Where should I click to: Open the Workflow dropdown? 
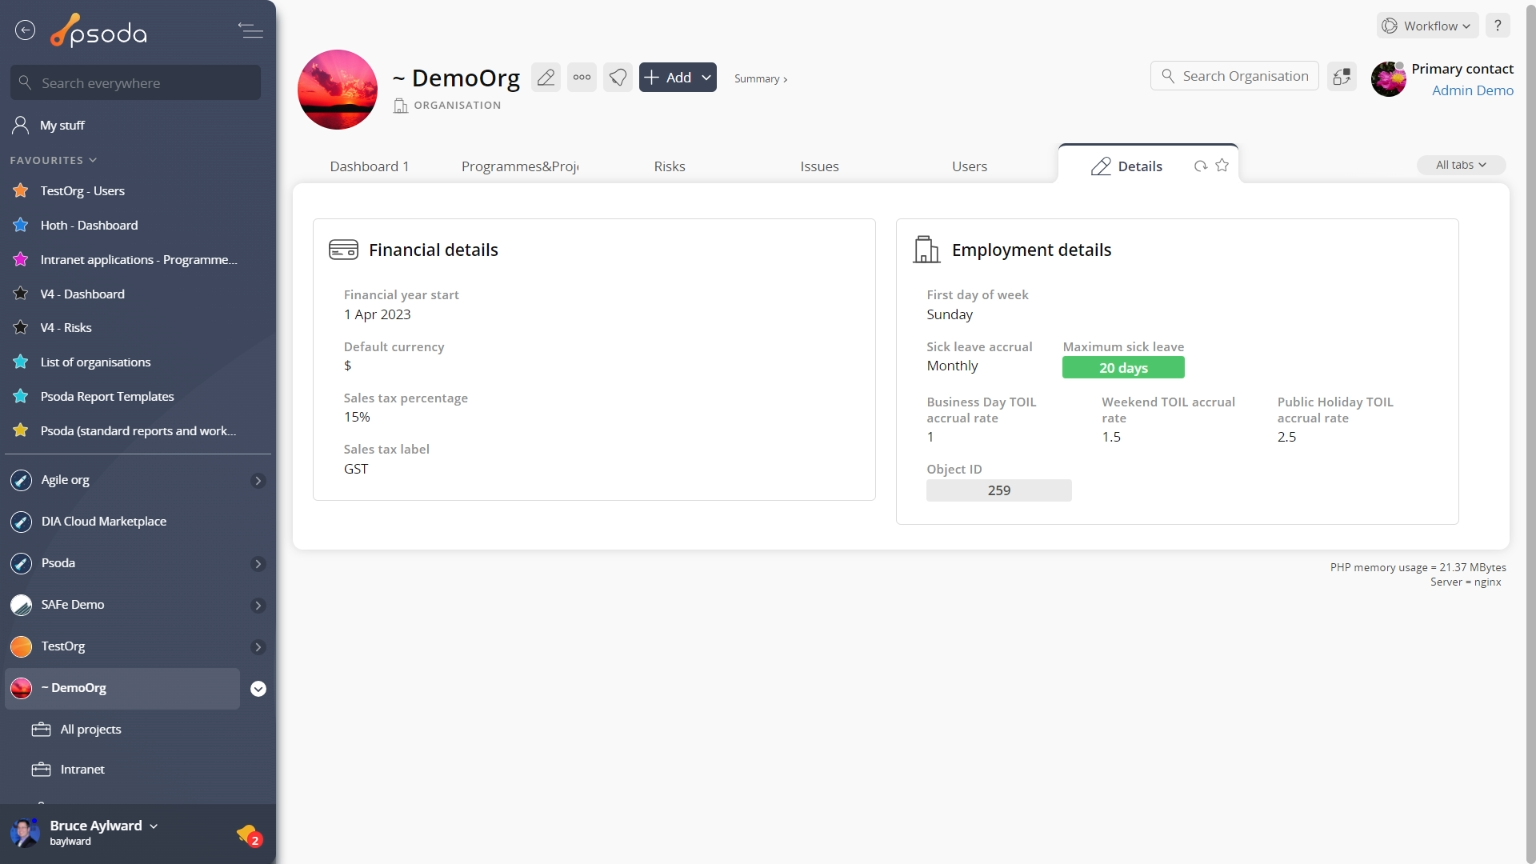1428,26
